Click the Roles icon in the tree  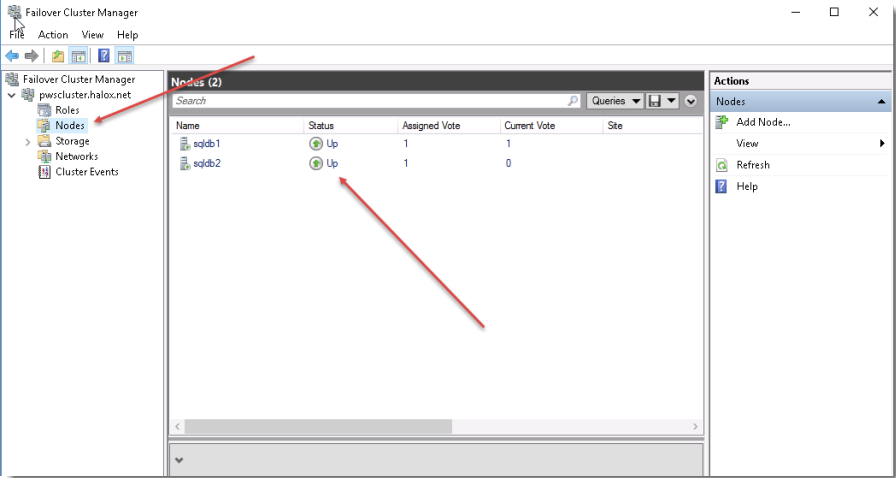44,110
